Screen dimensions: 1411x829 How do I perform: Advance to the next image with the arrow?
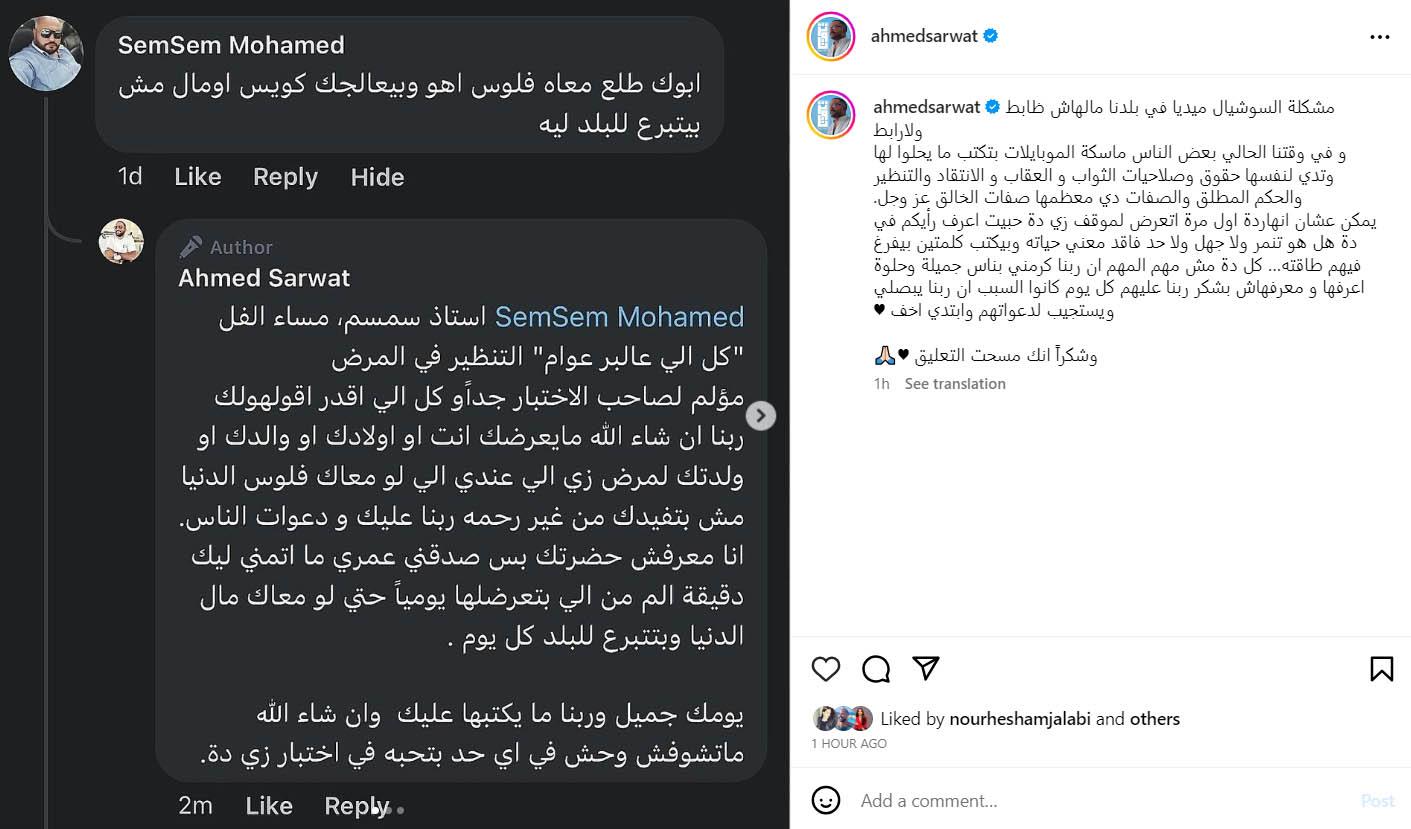[761, 415]
